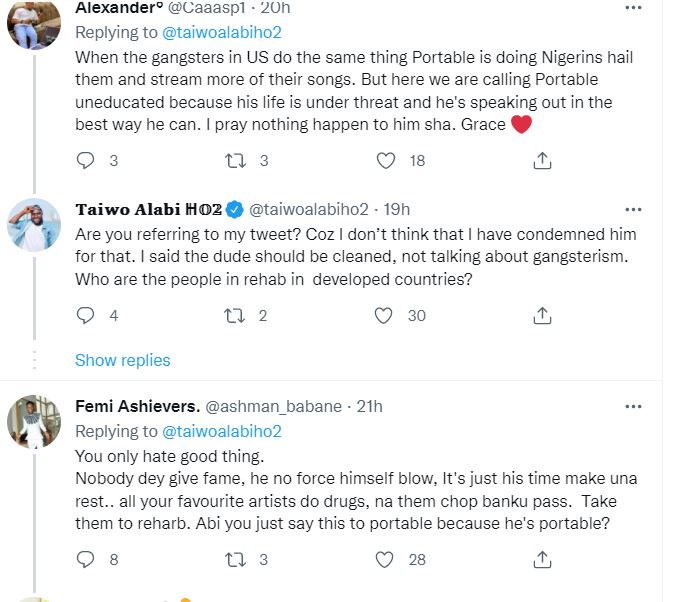The width and height of the screenshot is (676, 602).
Task: Share Taiwo Alabi's tweet
Action: click(x=541, y=315)
